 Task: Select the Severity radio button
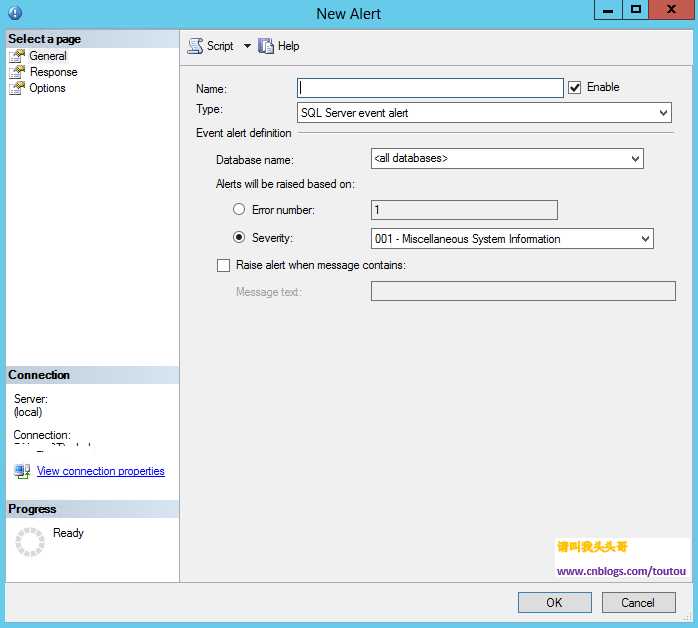[239, 237]
